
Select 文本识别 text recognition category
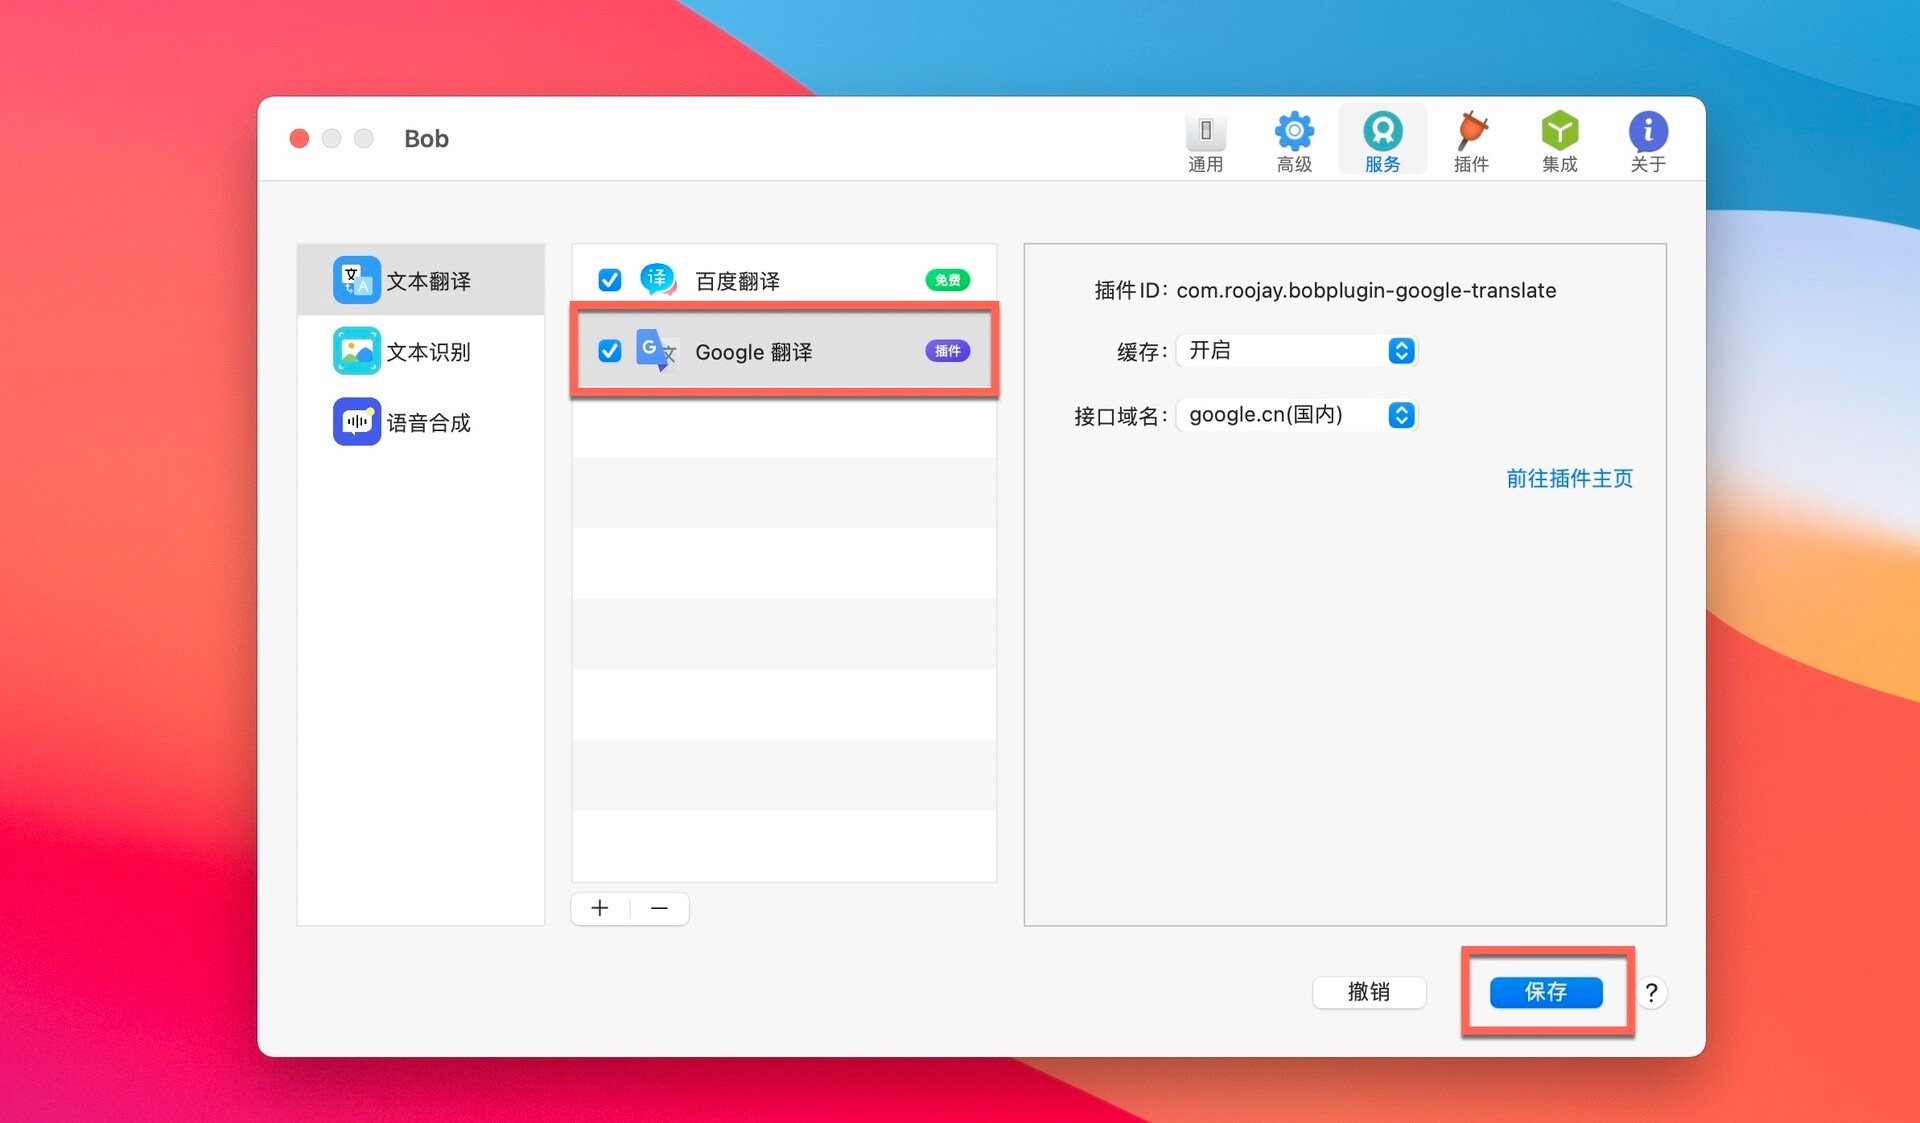tap(421, 352)
